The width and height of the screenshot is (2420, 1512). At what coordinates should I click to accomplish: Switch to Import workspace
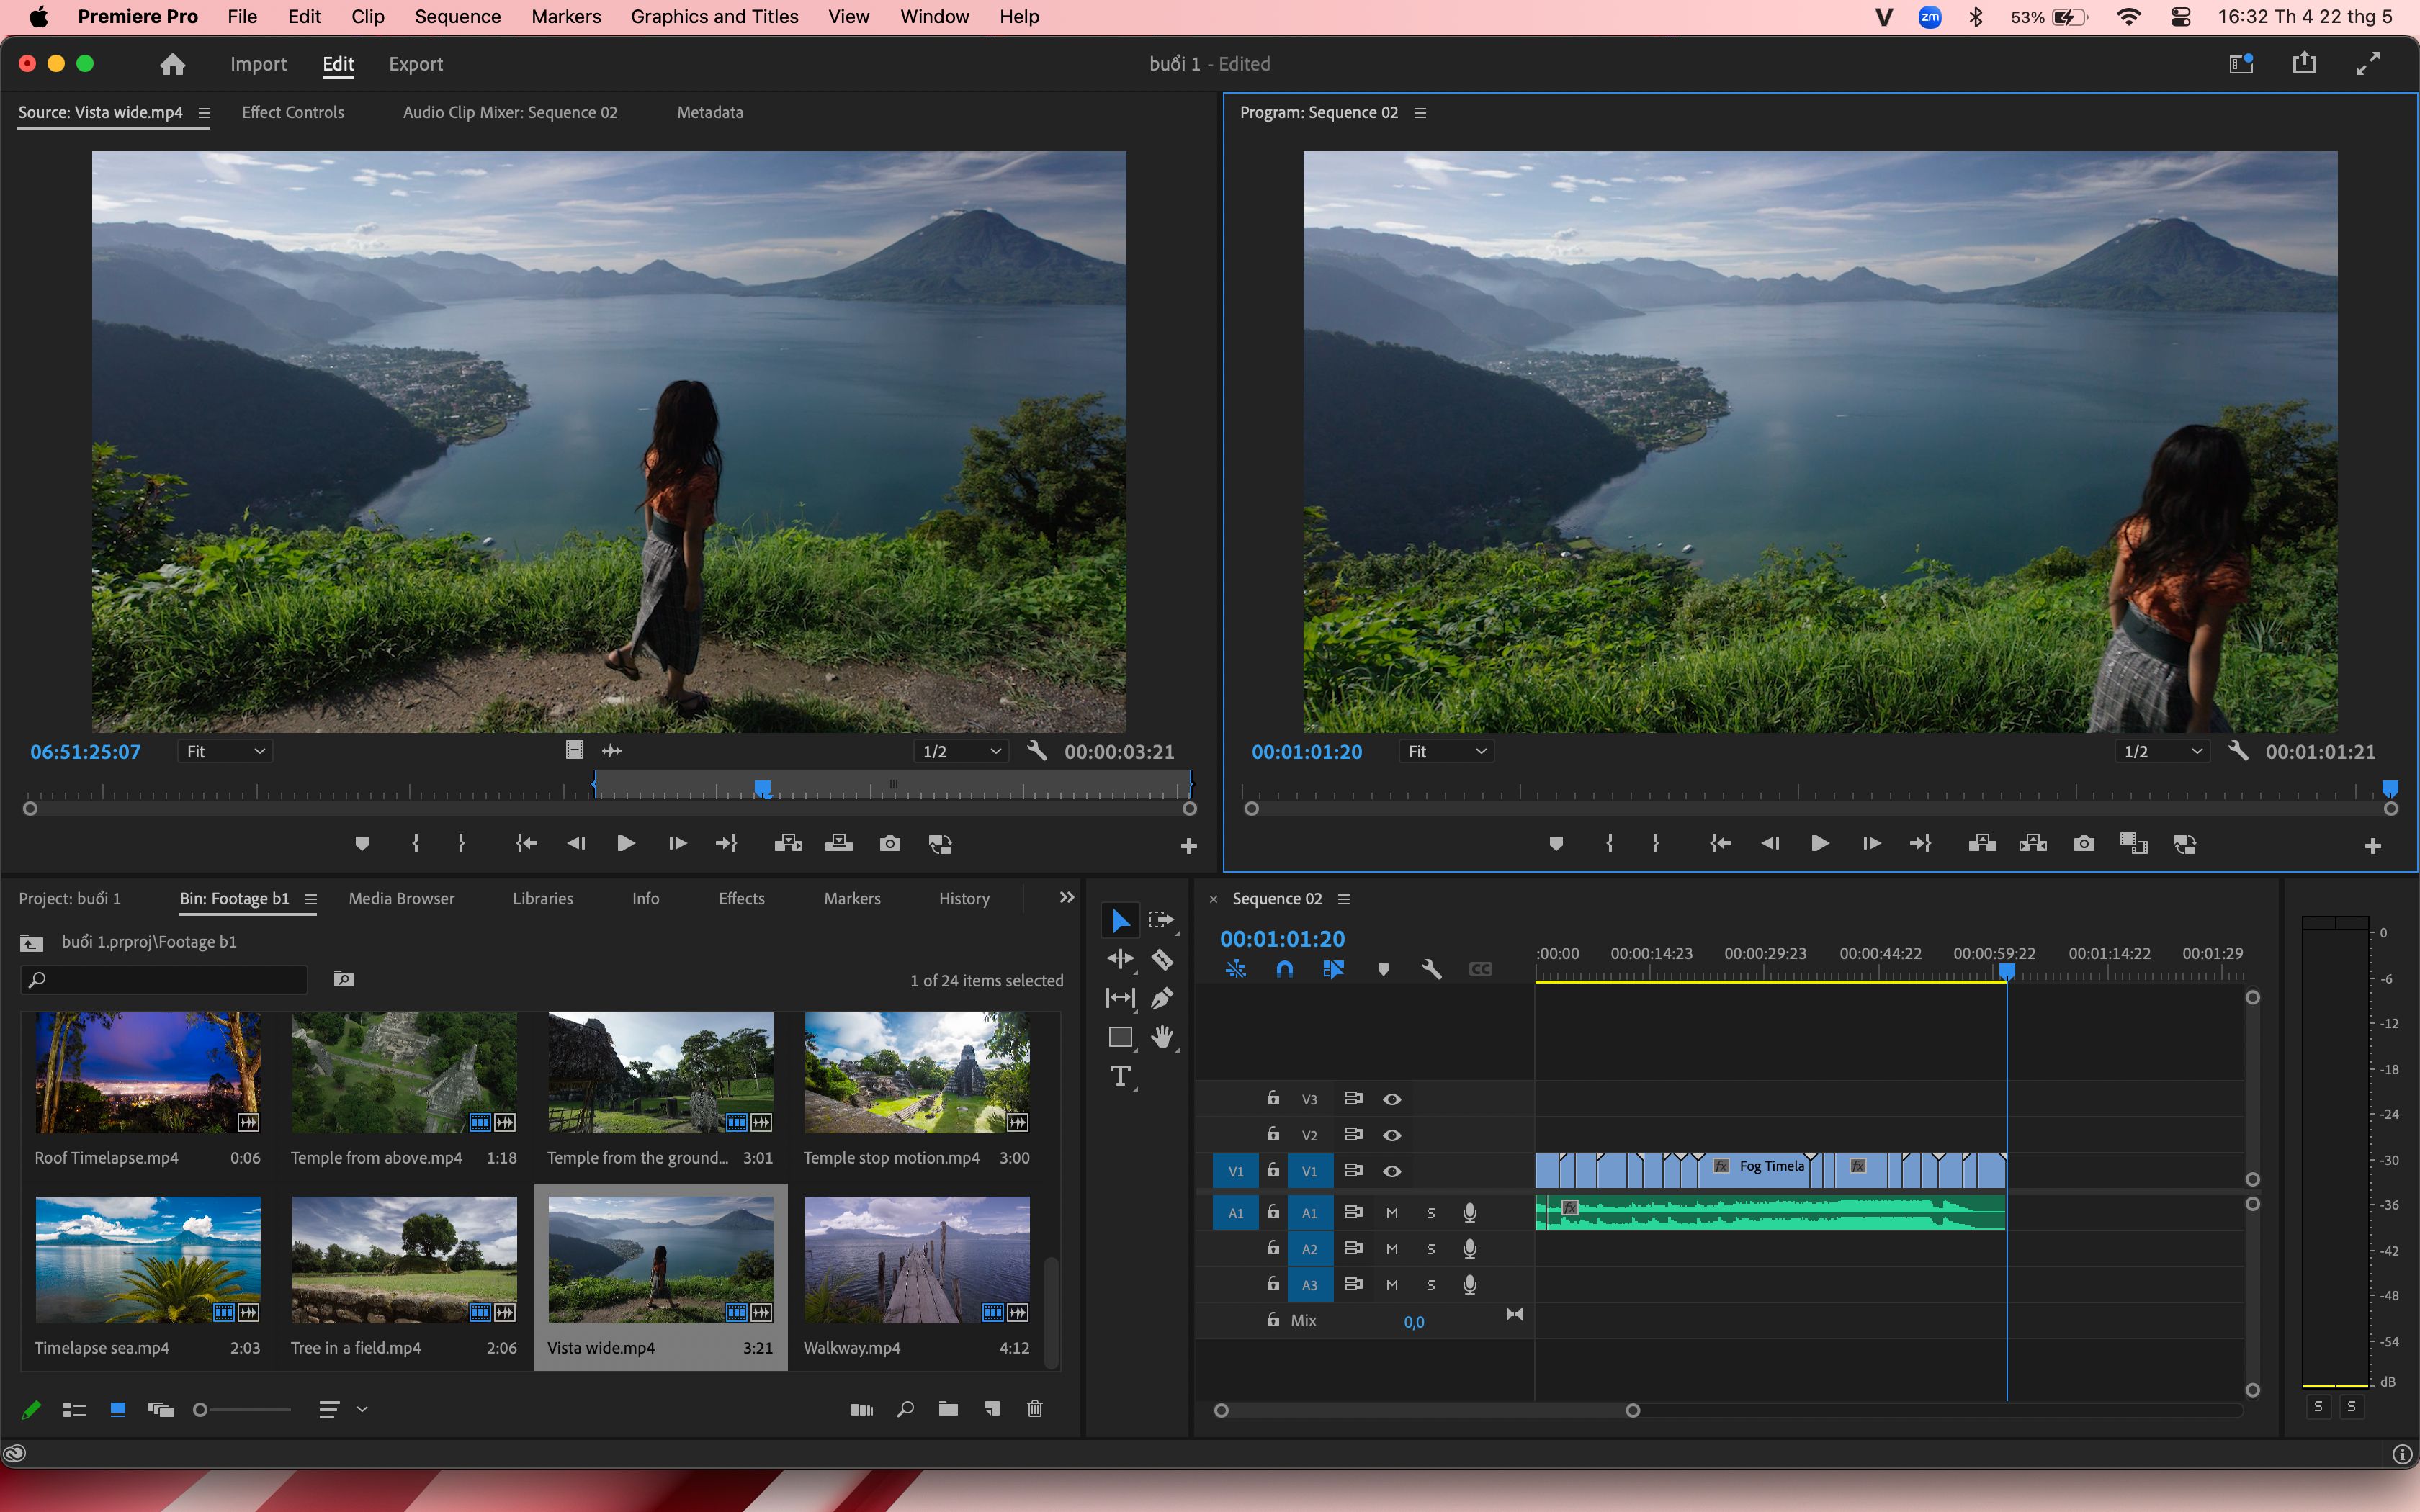(258, 64)
